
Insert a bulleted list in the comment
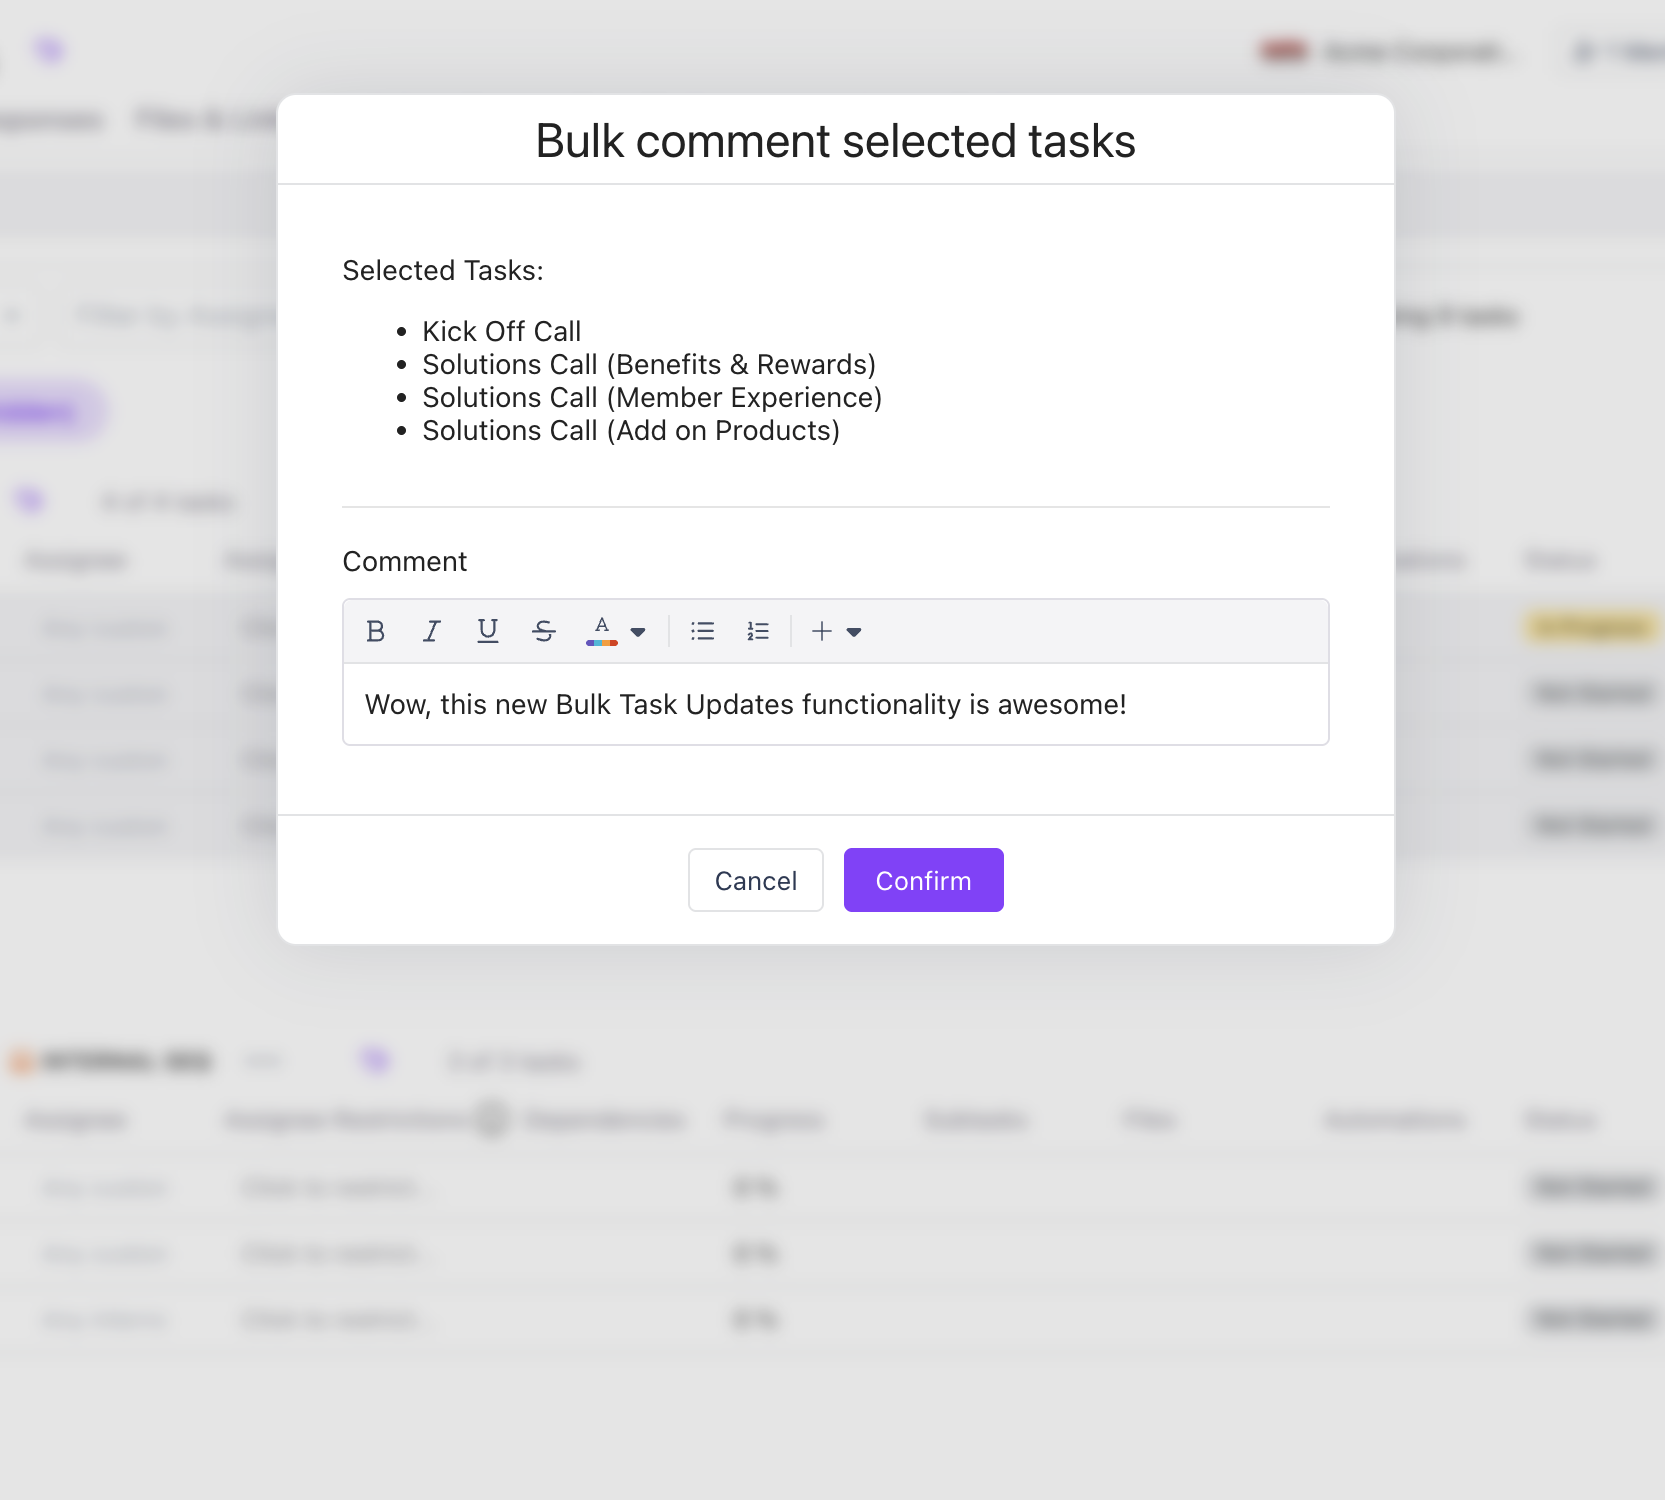point(702,631)
